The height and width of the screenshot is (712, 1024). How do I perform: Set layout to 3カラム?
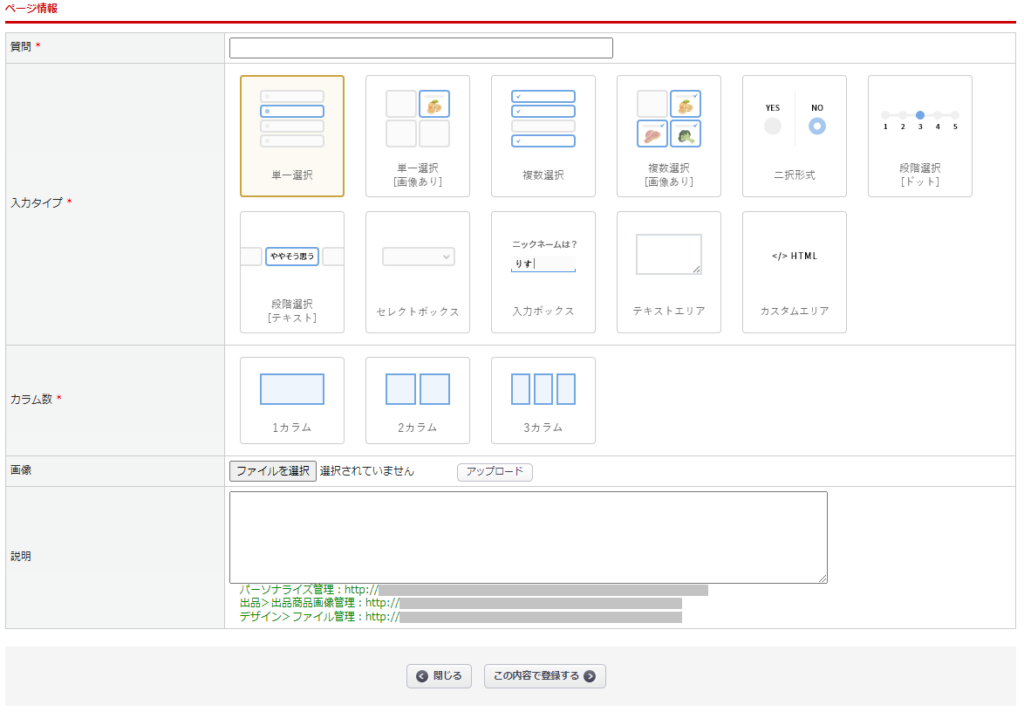[x=543, y=400]
